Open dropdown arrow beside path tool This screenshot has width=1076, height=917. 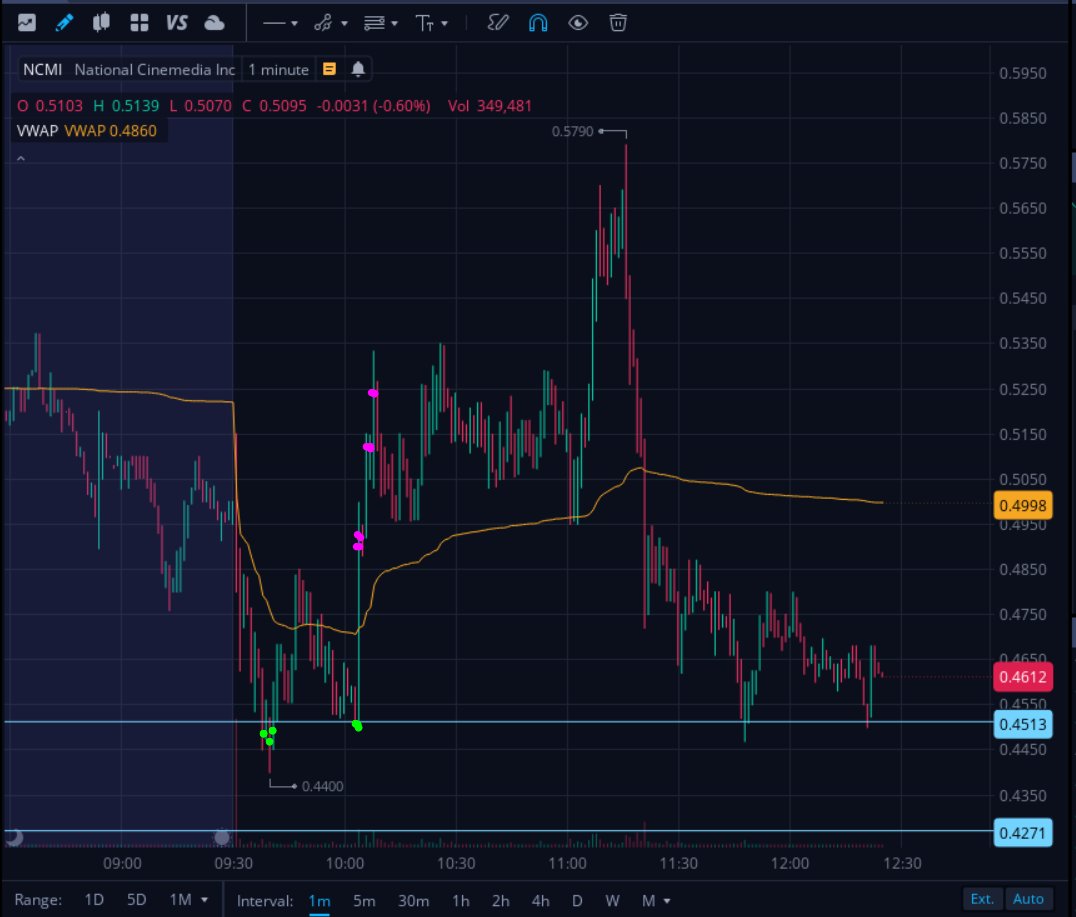tap(344, 23)
